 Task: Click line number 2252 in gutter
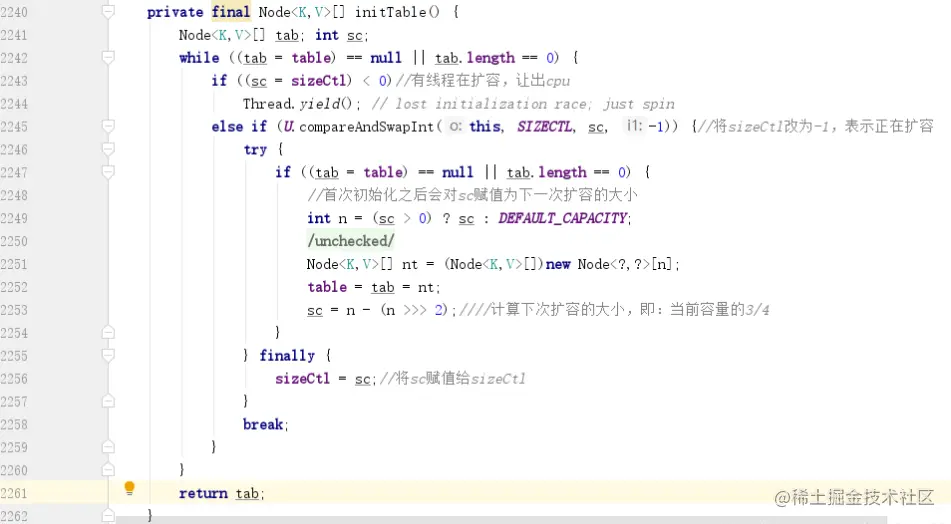click(14, 287)
